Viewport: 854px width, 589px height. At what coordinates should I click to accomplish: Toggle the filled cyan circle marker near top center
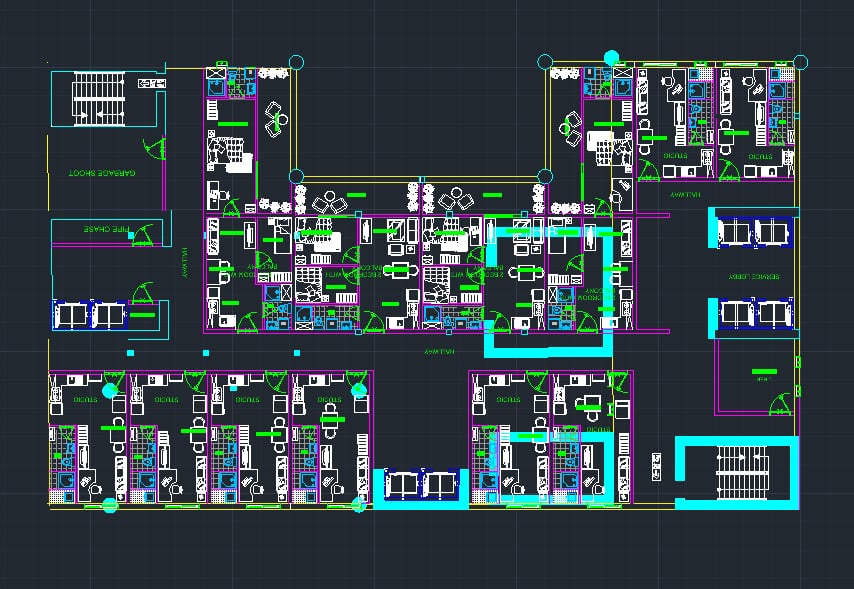pyautogui.click(x=612, y=56)
